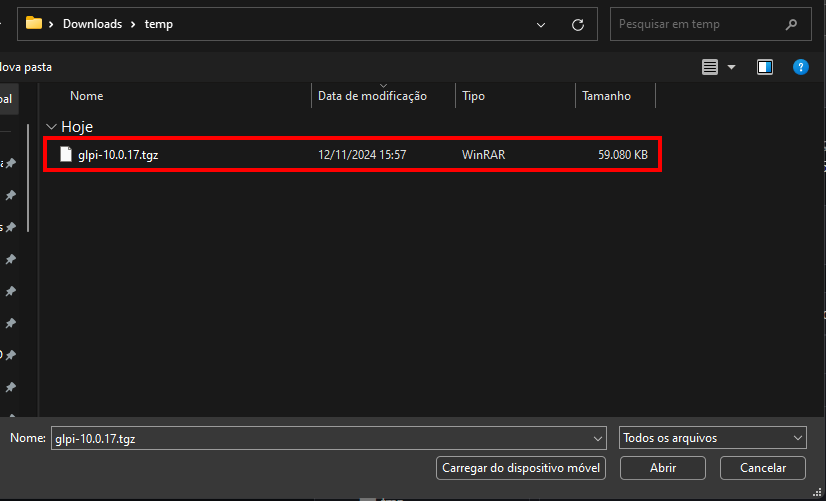Click the view layout icon

710,67
